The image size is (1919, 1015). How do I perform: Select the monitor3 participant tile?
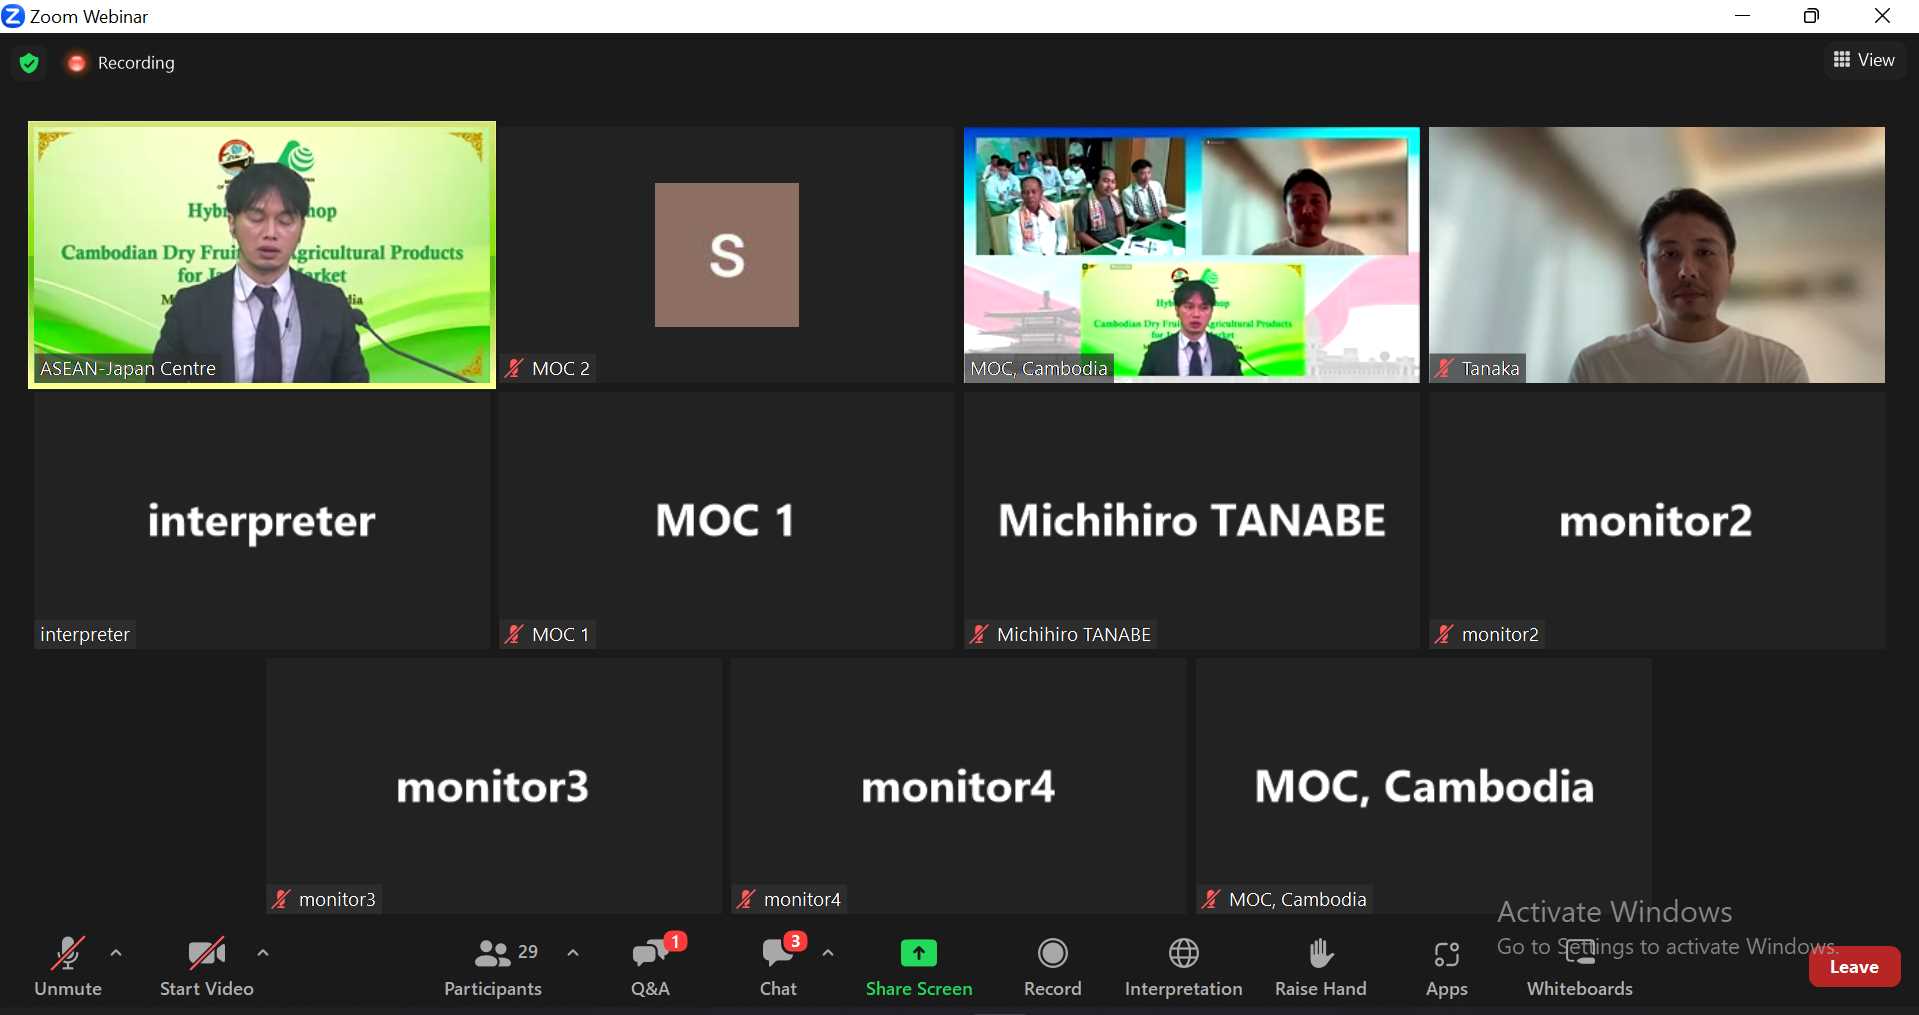(x=494, y=786)
